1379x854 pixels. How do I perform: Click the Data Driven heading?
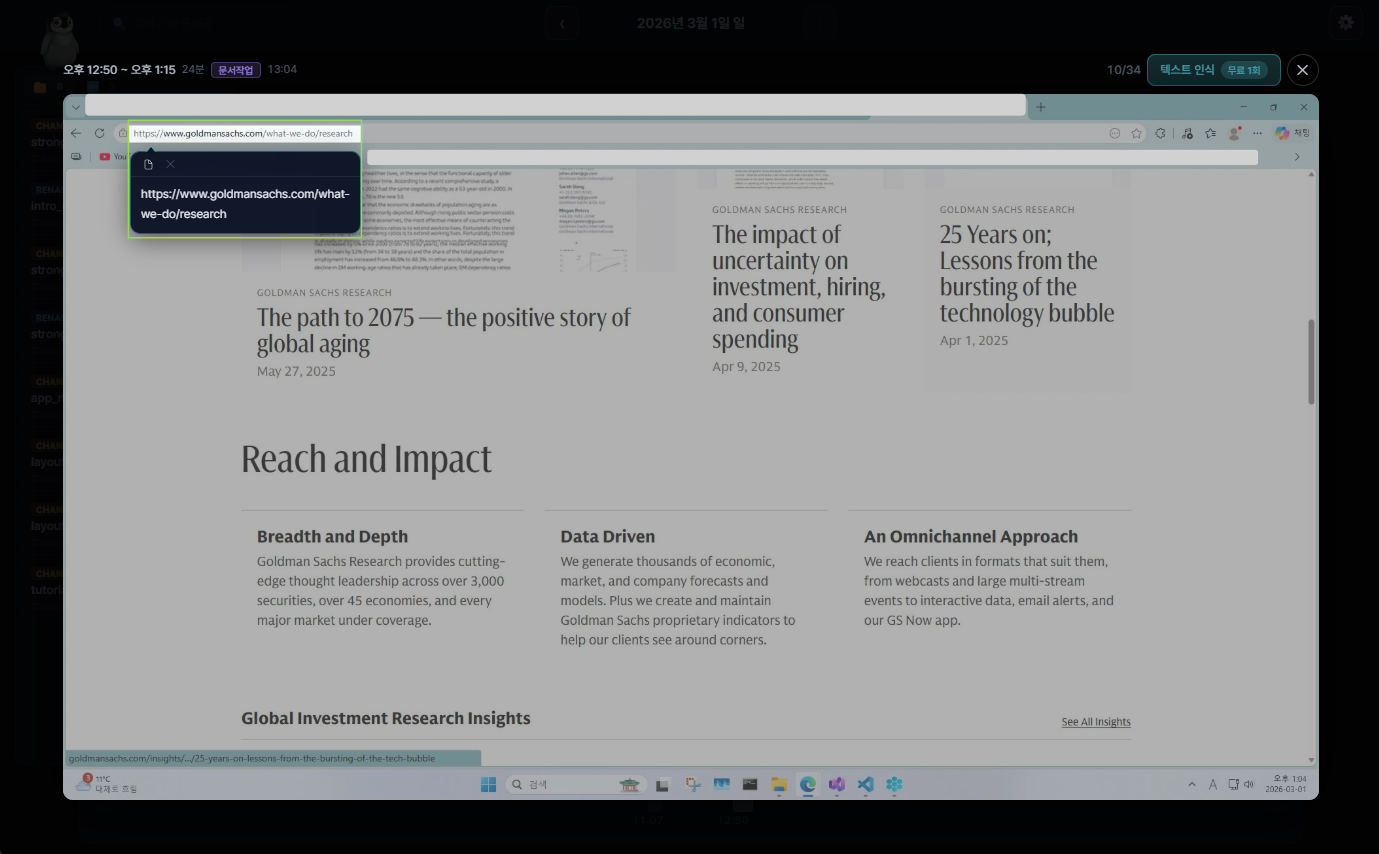(x=608, y=537)
